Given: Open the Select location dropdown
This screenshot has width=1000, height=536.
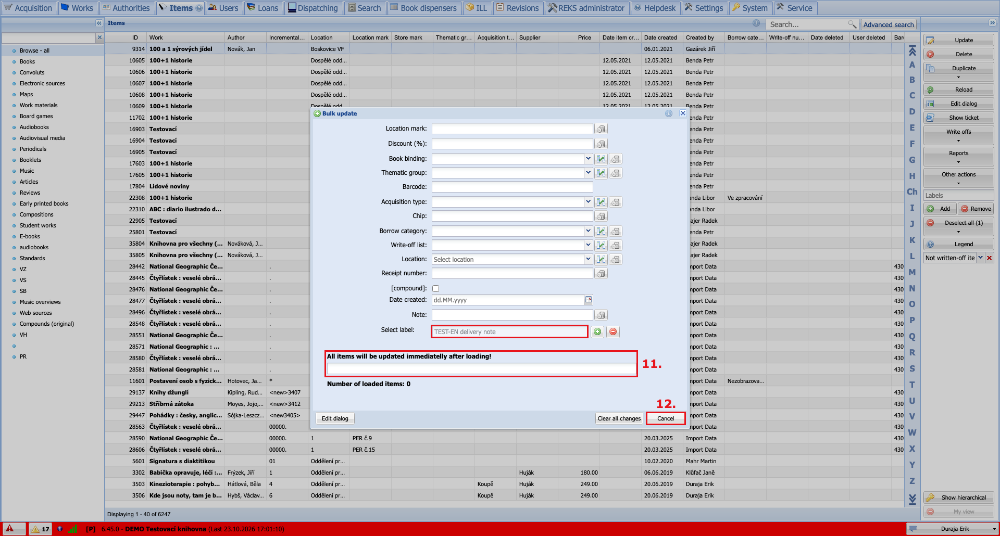Looking at the screenshot, I should (x=588, y=259).
